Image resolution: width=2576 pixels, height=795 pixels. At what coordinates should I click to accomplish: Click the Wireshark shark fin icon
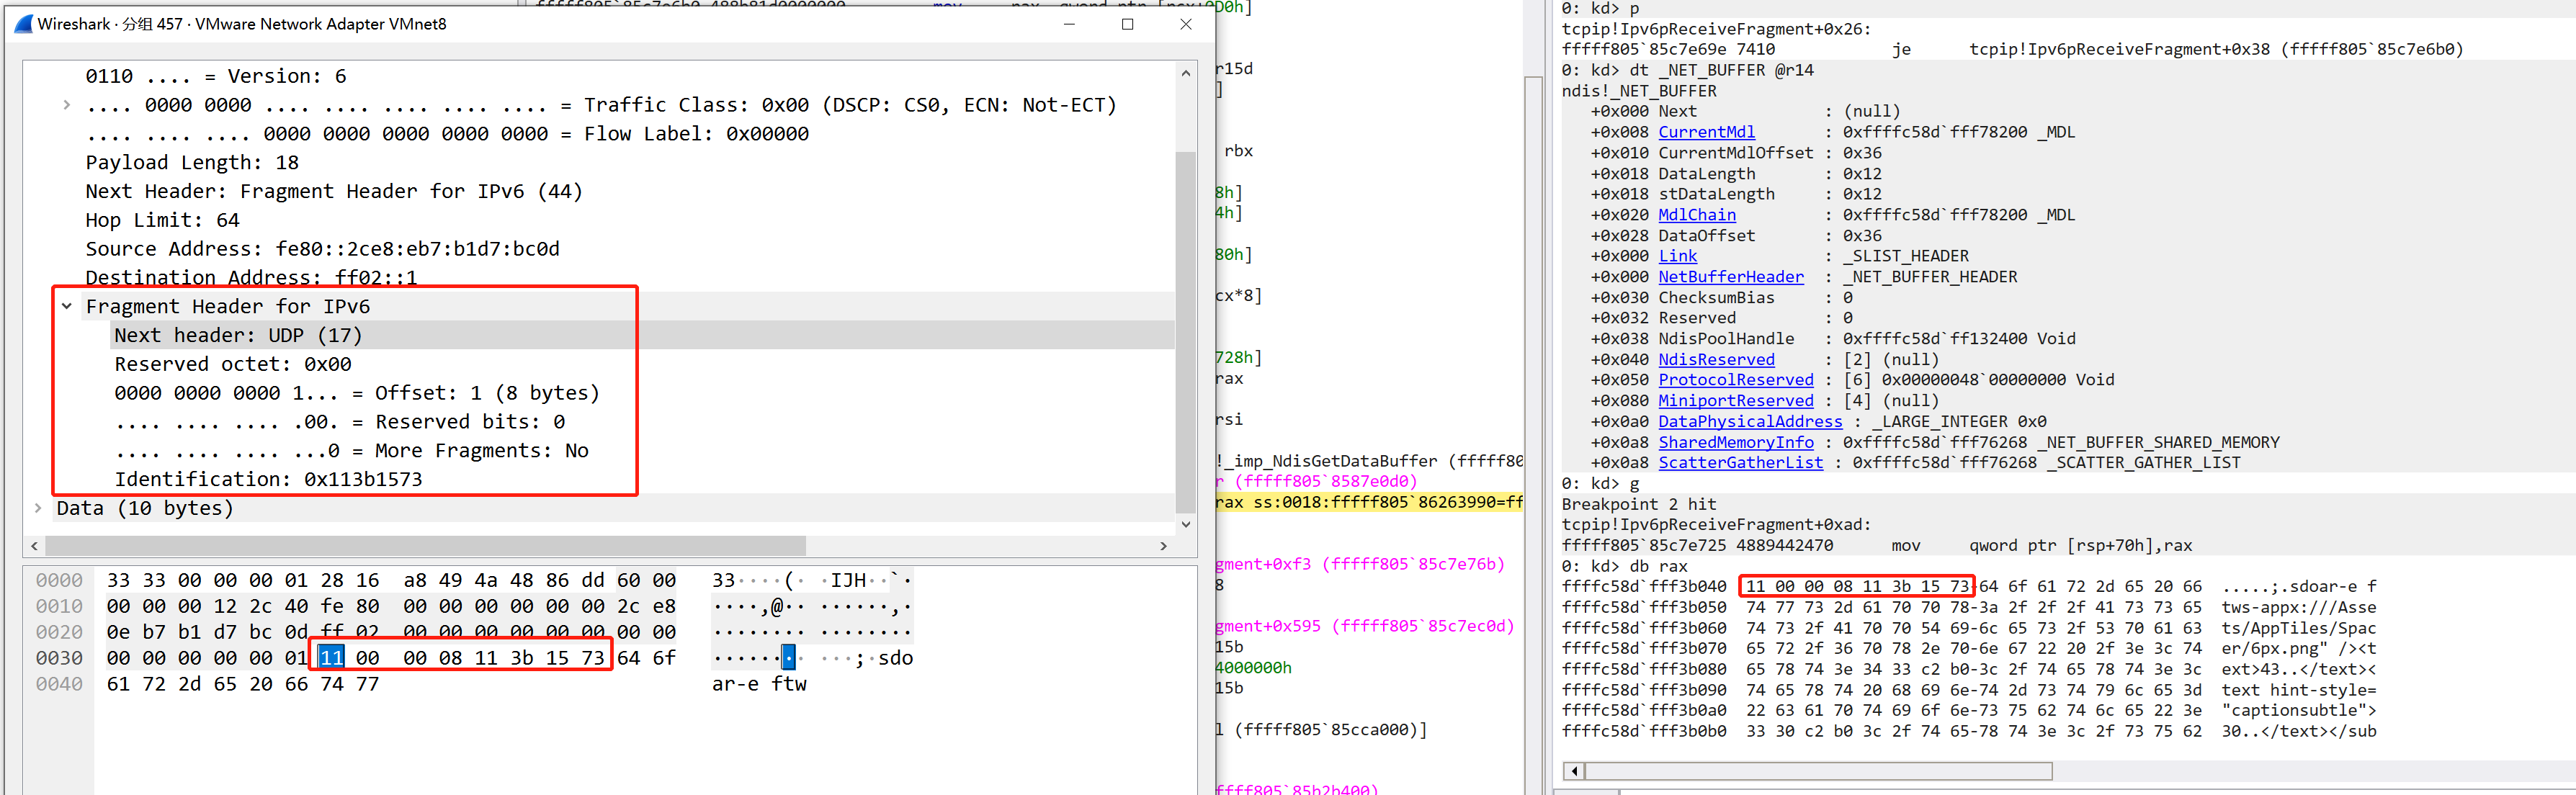pos(23,24)
